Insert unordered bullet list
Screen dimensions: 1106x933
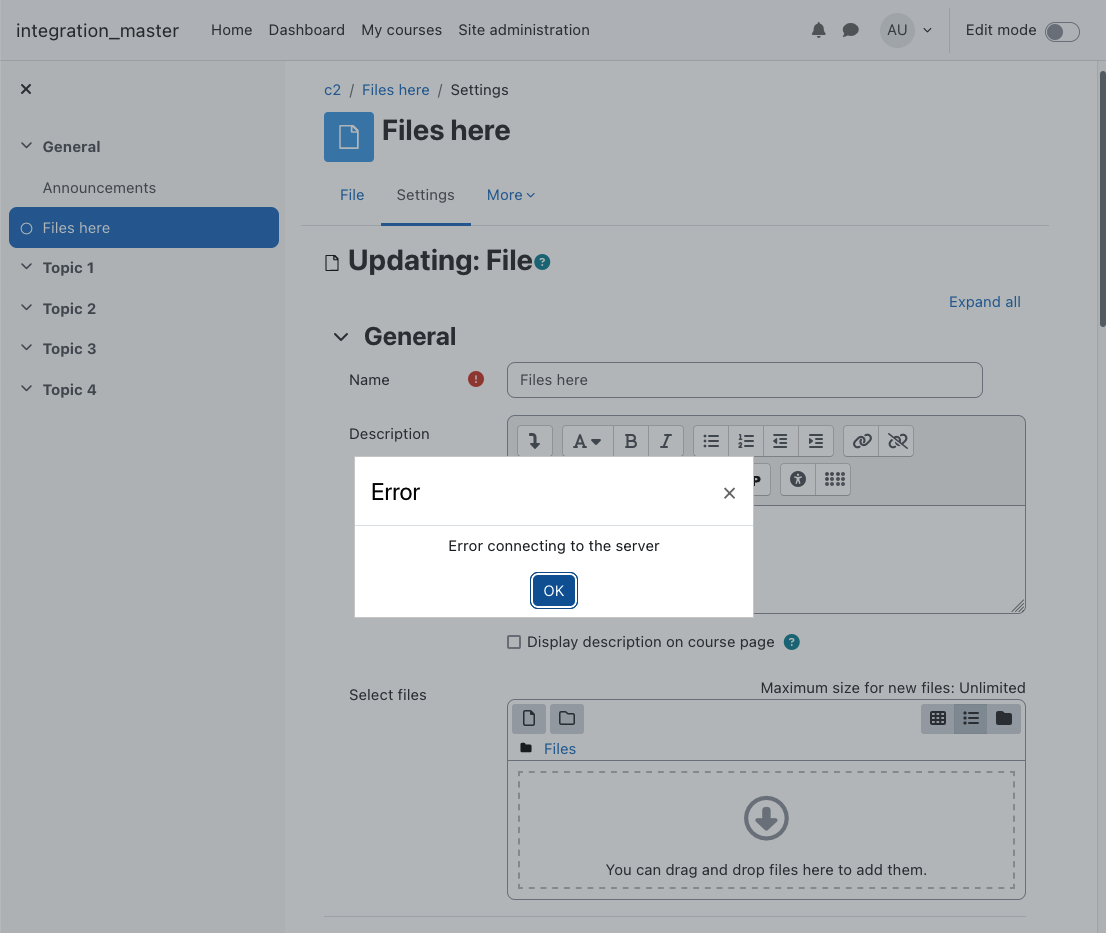click(x=711, y=441)
